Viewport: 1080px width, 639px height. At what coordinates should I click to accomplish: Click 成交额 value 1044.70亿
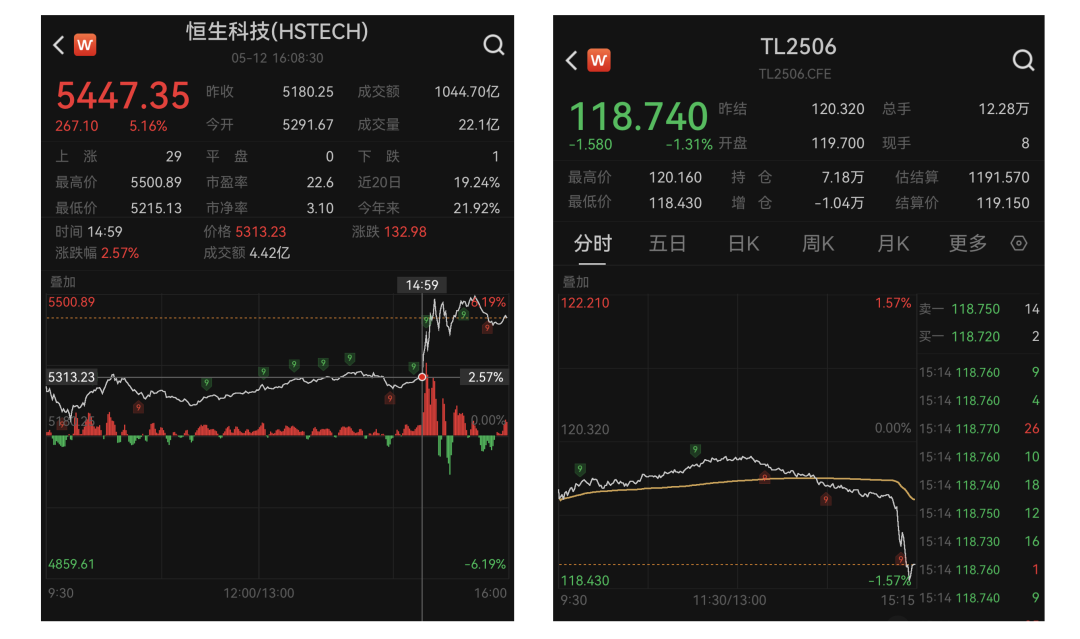tap(466, 92)
